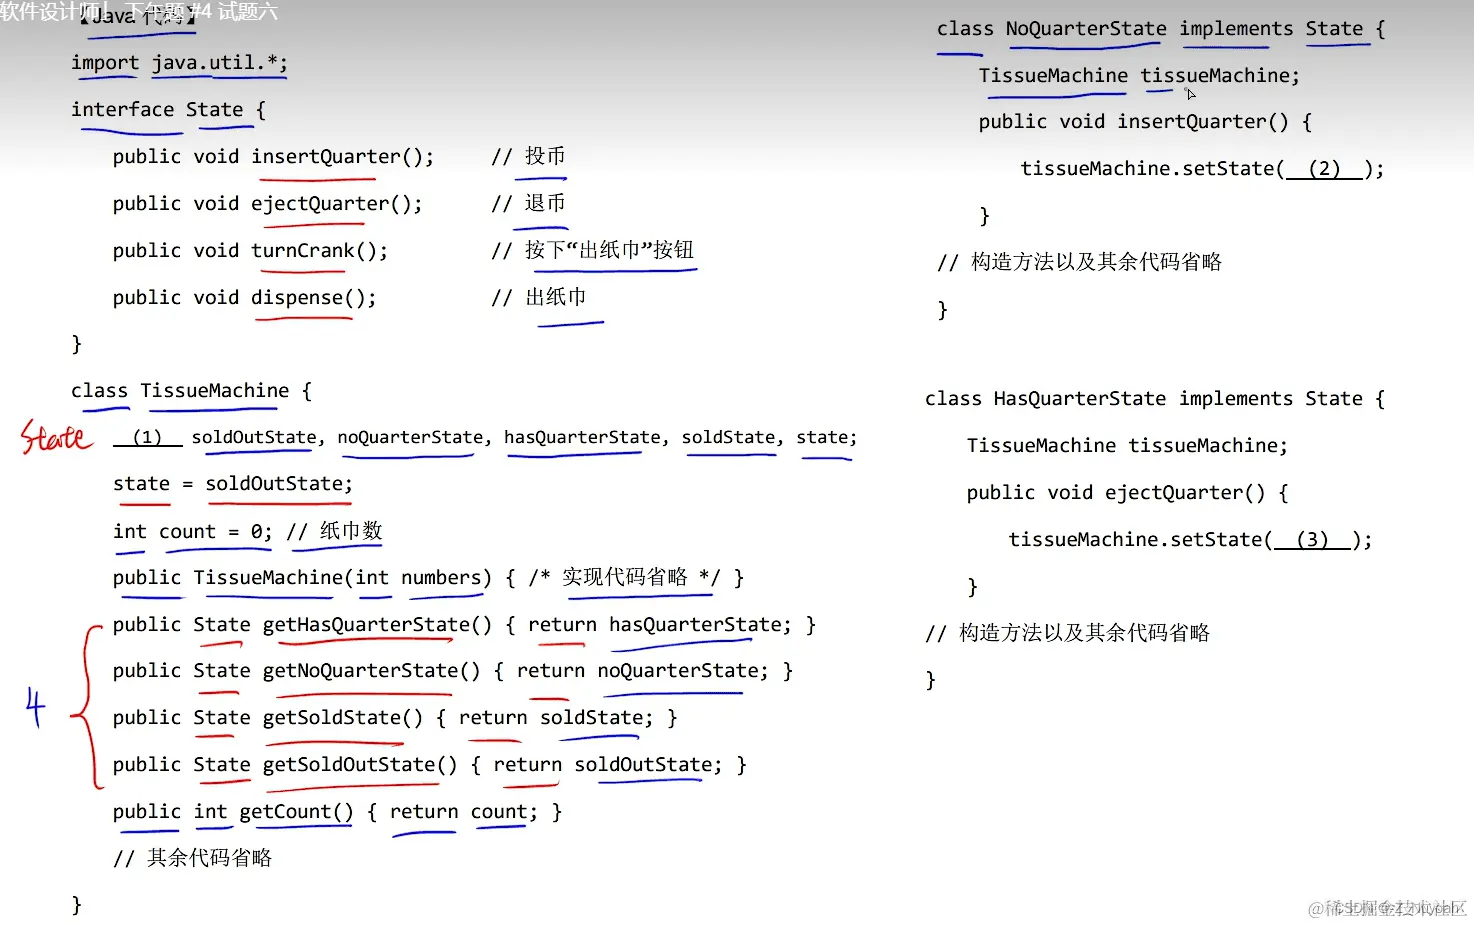Click the '// 纸巾数' comment
Image resolution: width=1474 pixels, height=925 pixels.
(334, 531)
